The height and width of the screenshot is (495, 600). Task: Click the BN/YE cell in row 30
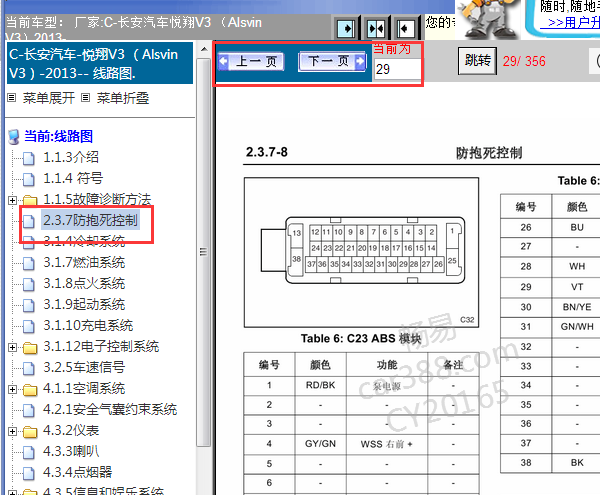576,307
